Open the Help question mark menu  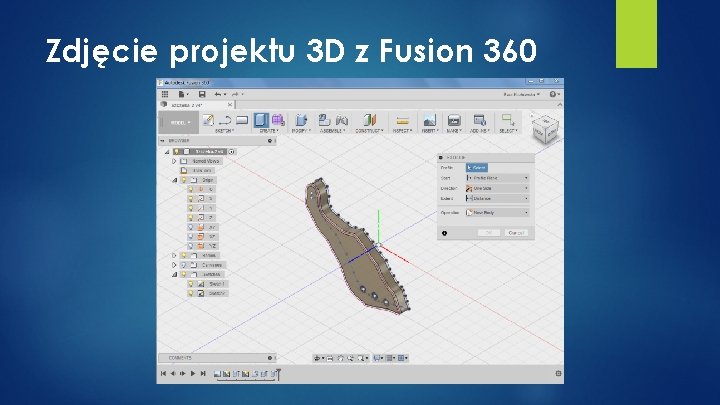554,94
